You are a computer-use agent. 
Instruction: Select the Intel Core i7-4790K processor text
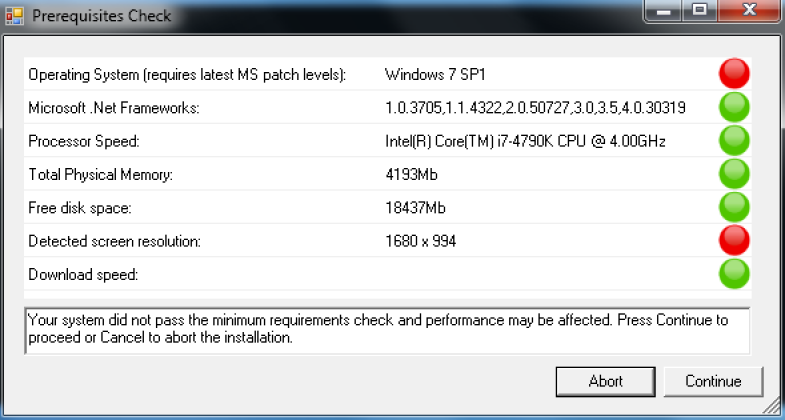tap(525, 141)
